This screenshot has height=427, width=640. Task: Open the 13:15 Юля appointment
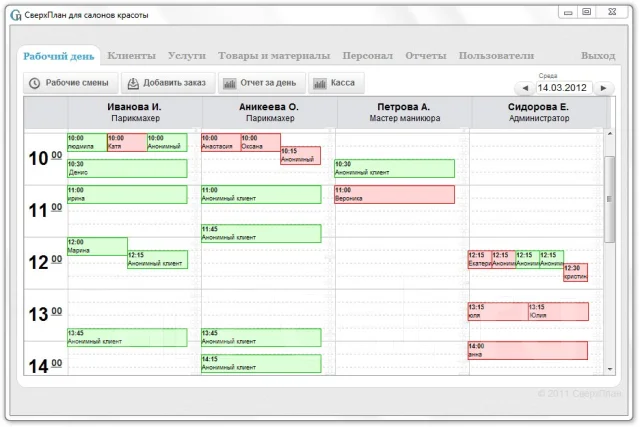498,311
